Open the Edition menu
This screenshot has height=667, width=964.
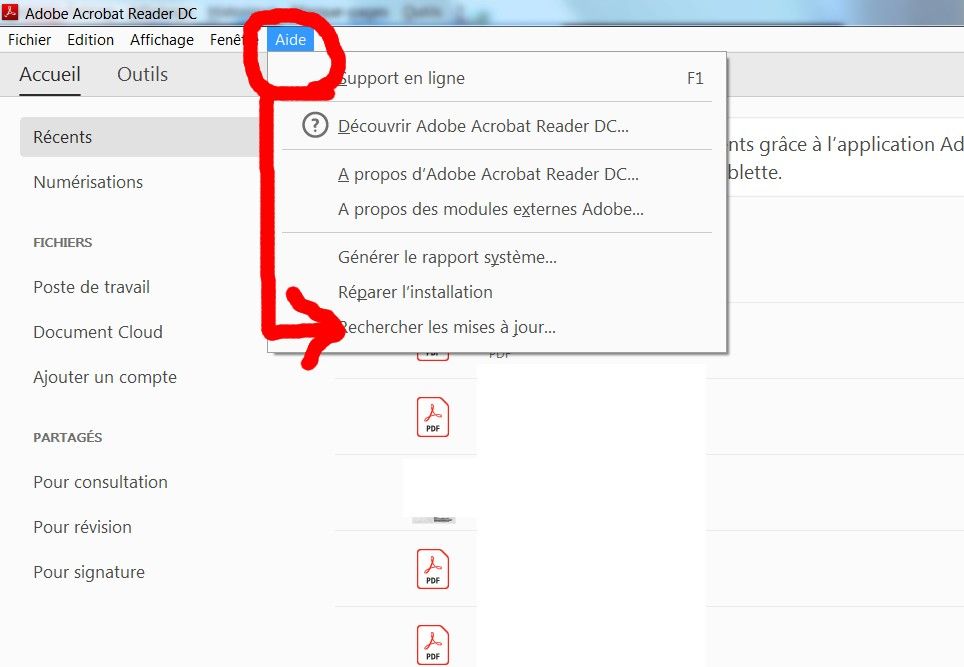pos(90,40)
